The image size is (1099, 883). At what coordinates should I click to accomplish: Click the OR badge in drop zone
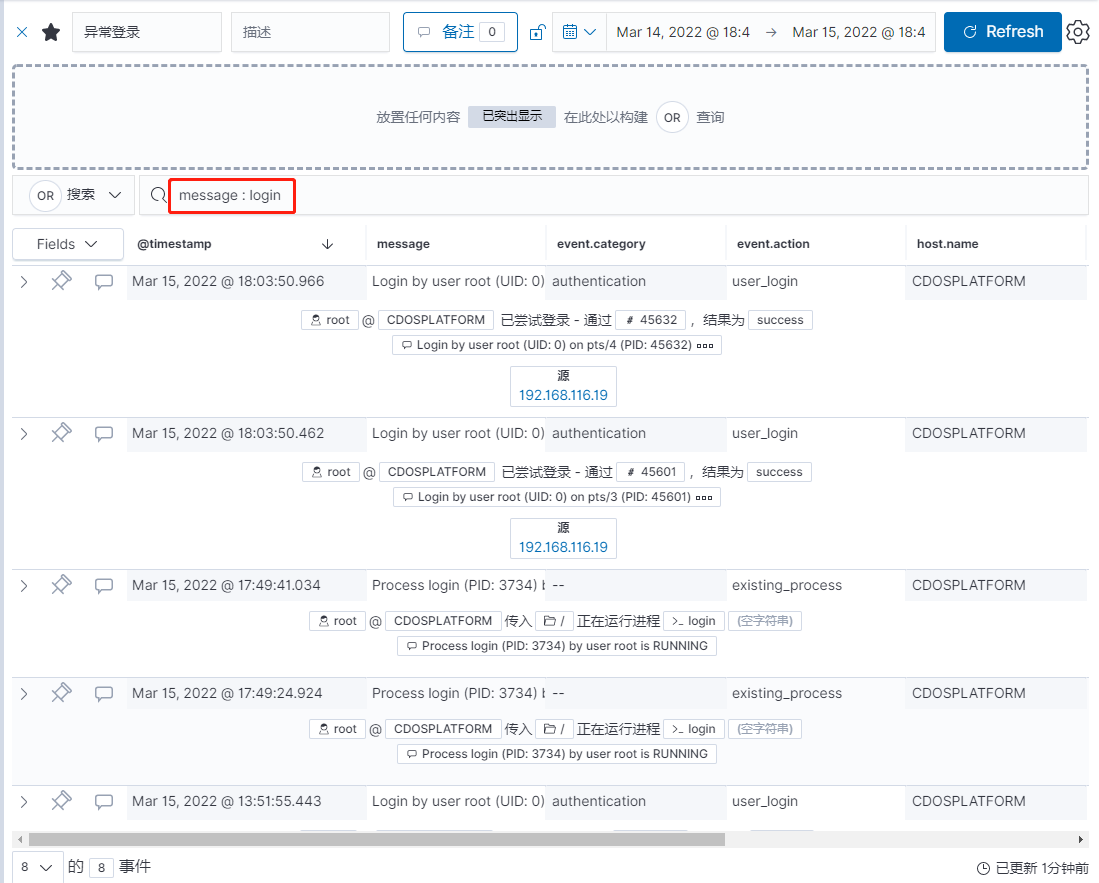tap(672, 118)
